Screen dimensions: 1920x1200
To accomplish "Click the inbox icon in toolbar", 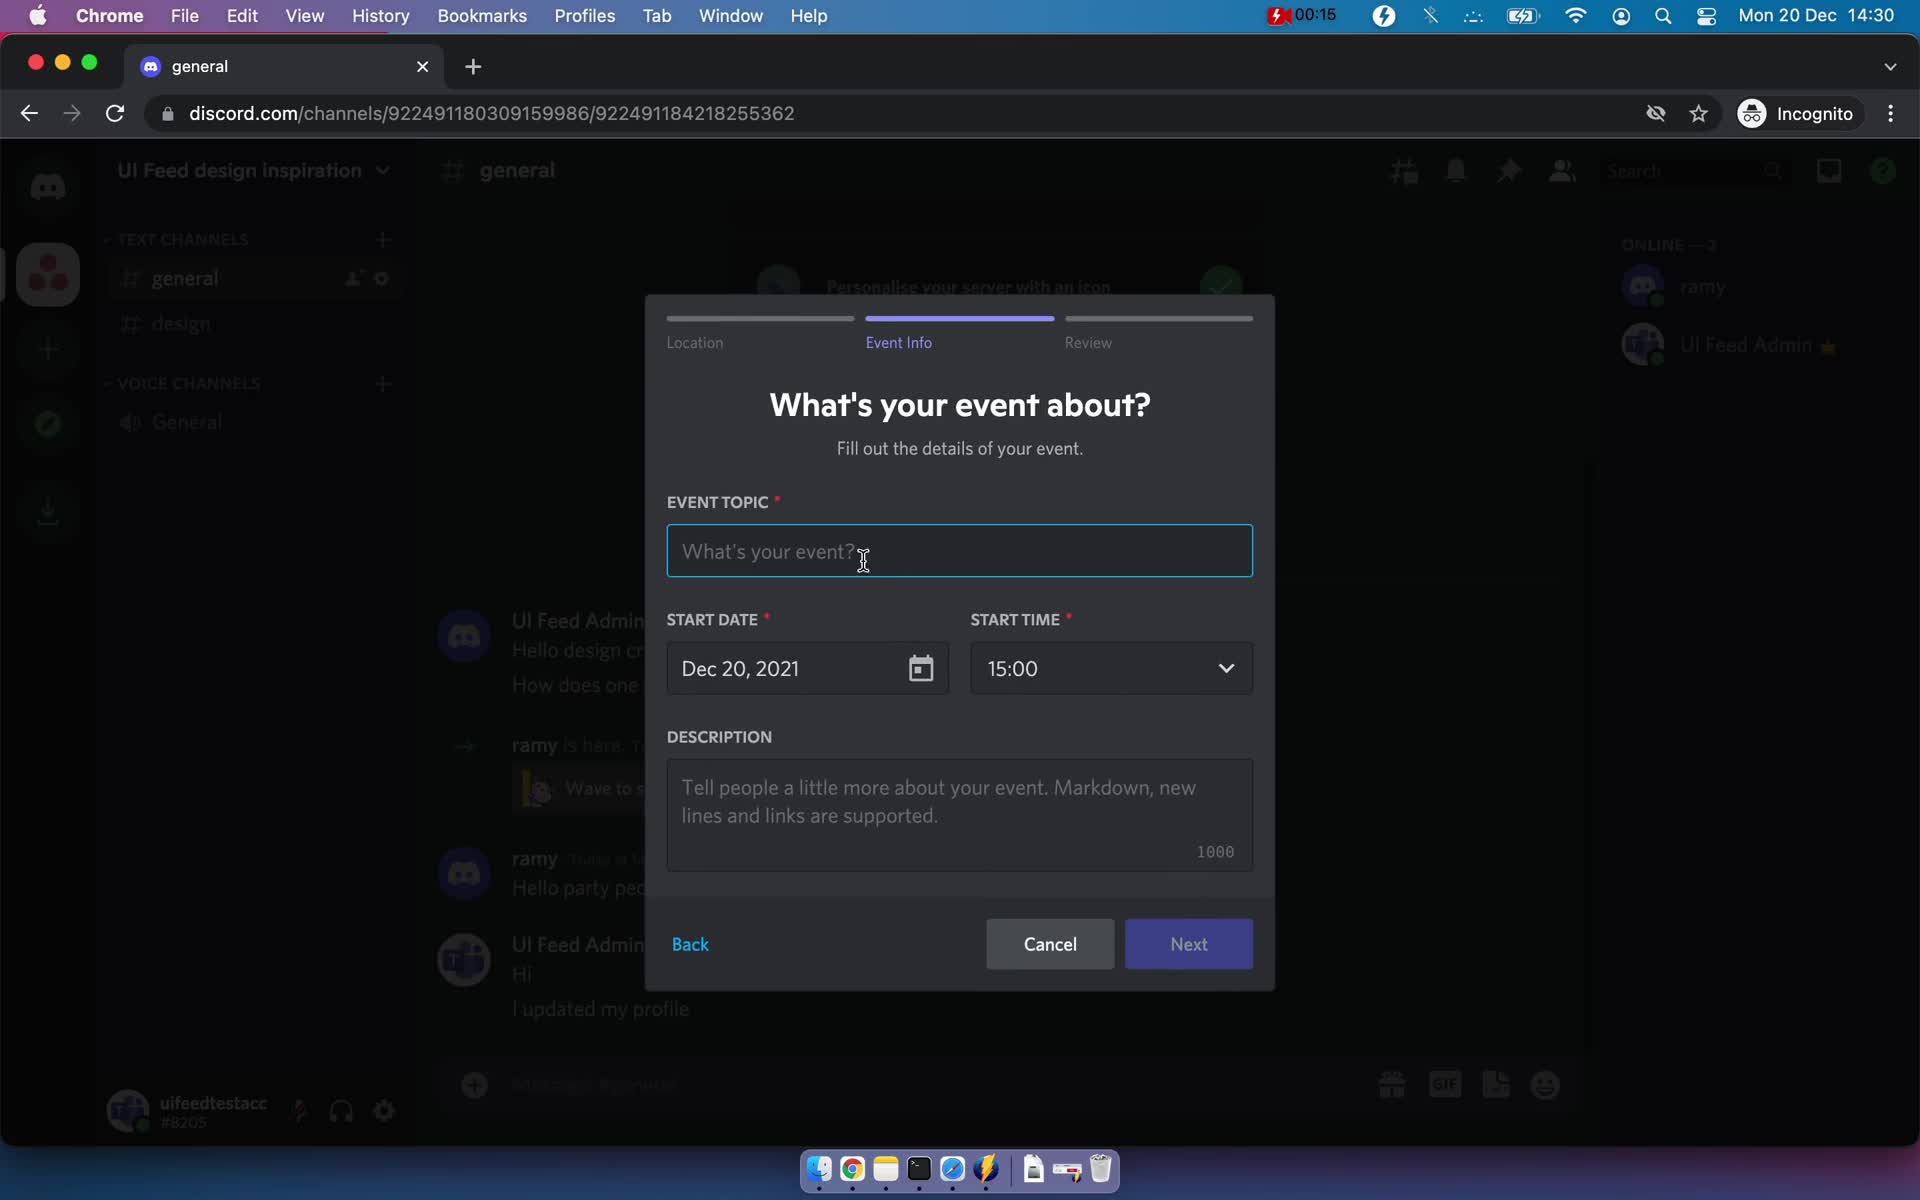I will pyautogui.click(x=1827, y=170).
